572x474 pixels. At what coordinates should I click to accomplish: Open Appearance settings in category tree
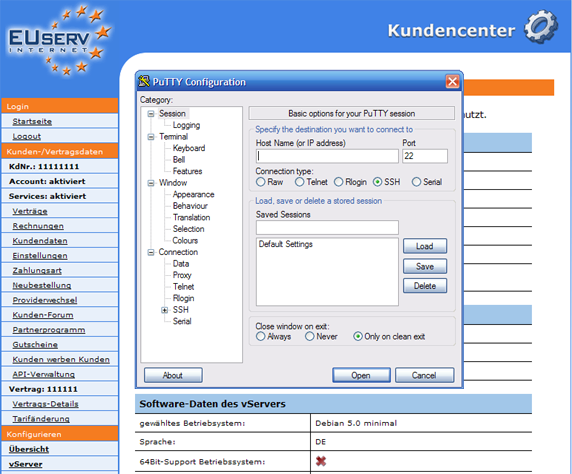(194, 194)
